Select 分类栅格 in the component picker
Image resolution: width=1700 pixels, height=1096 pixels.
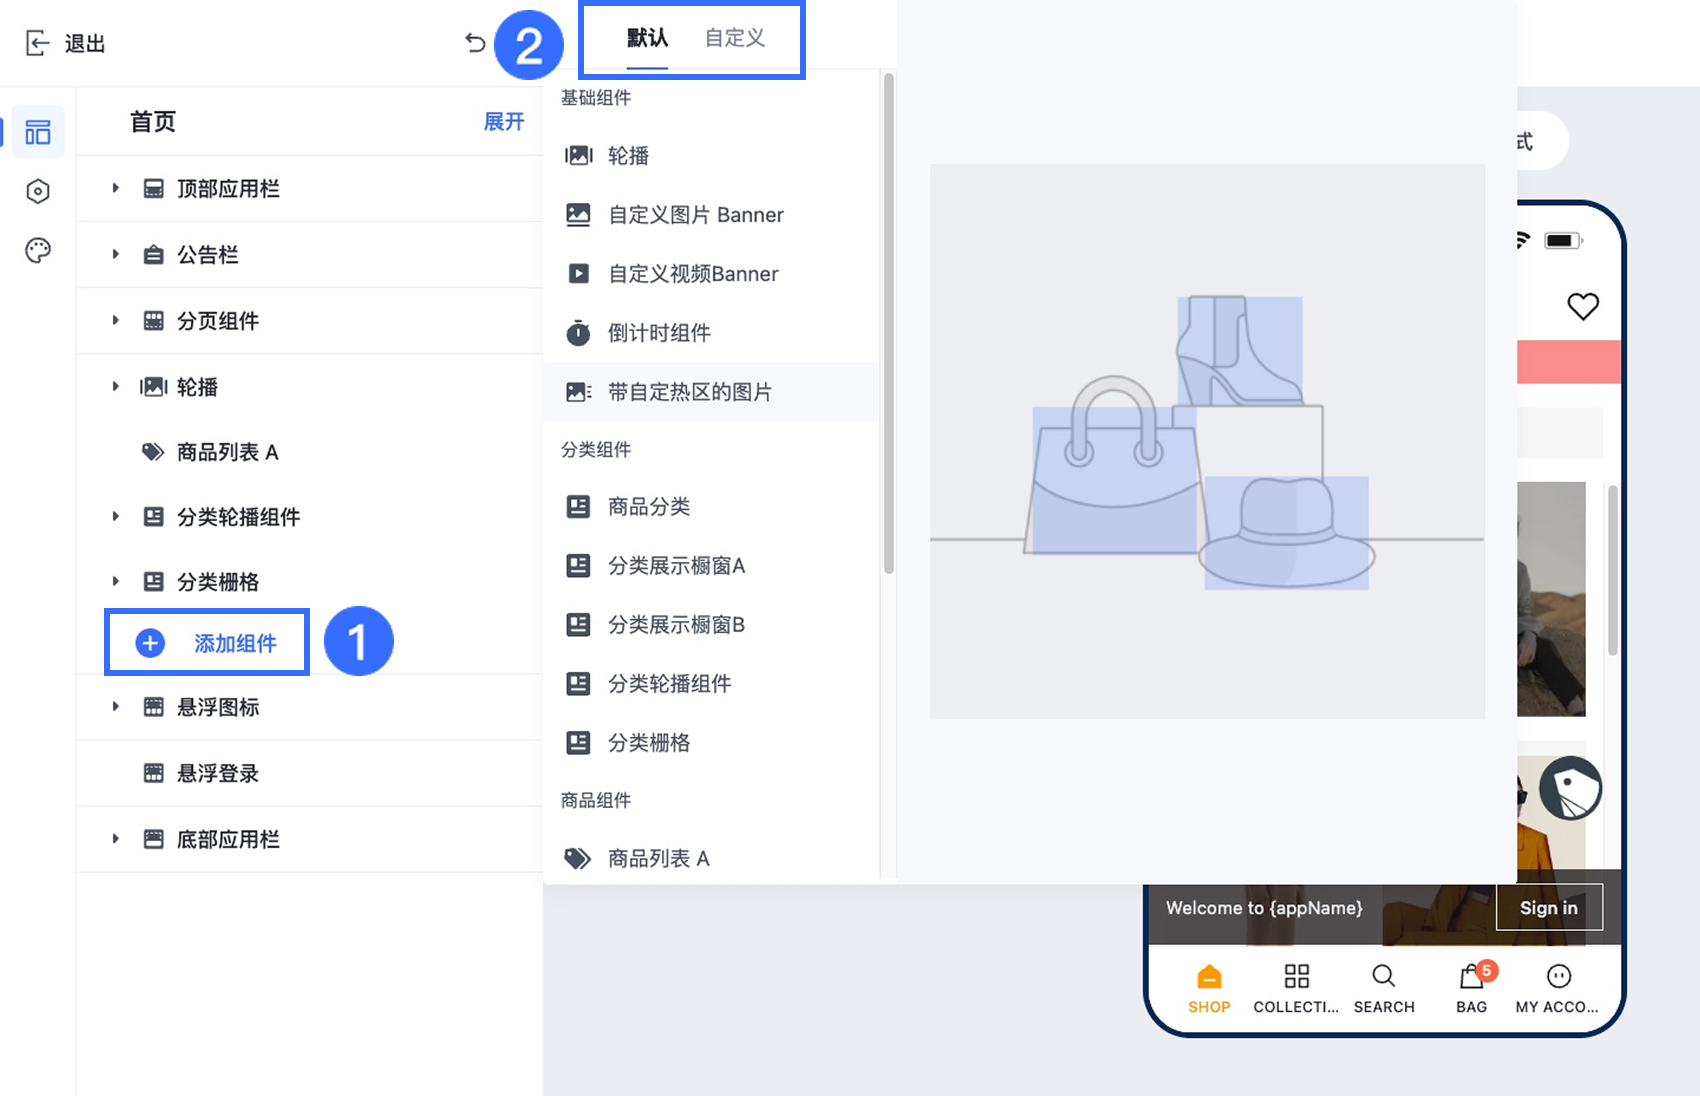pos(711,743)
